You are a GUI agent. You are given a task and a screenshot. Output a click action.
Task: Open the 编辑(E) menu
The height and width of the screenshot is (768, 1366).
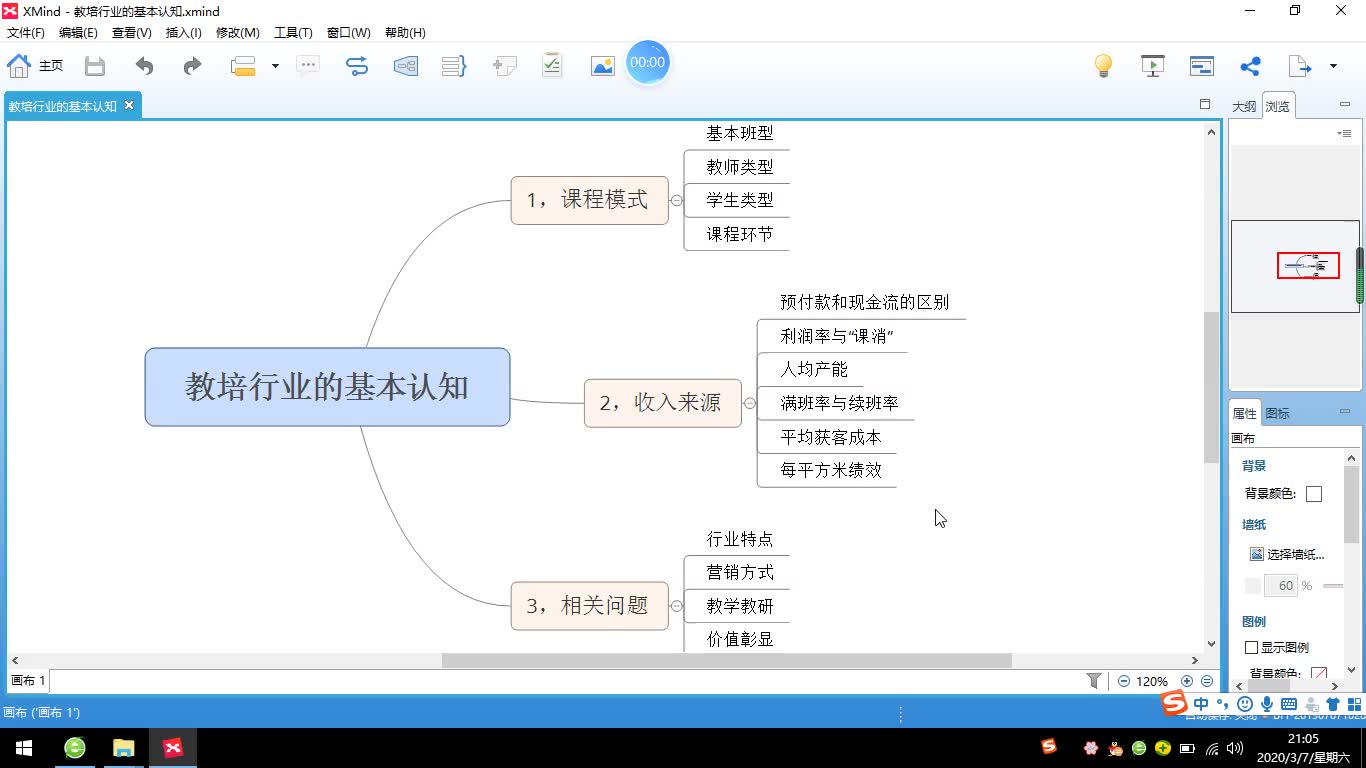[78, 33]
